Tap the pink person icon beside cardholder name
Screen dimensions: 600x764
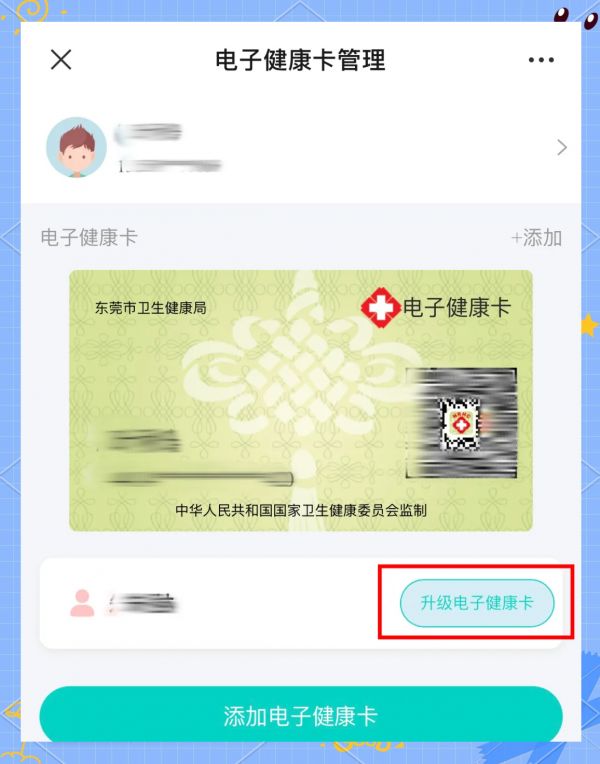82,603
